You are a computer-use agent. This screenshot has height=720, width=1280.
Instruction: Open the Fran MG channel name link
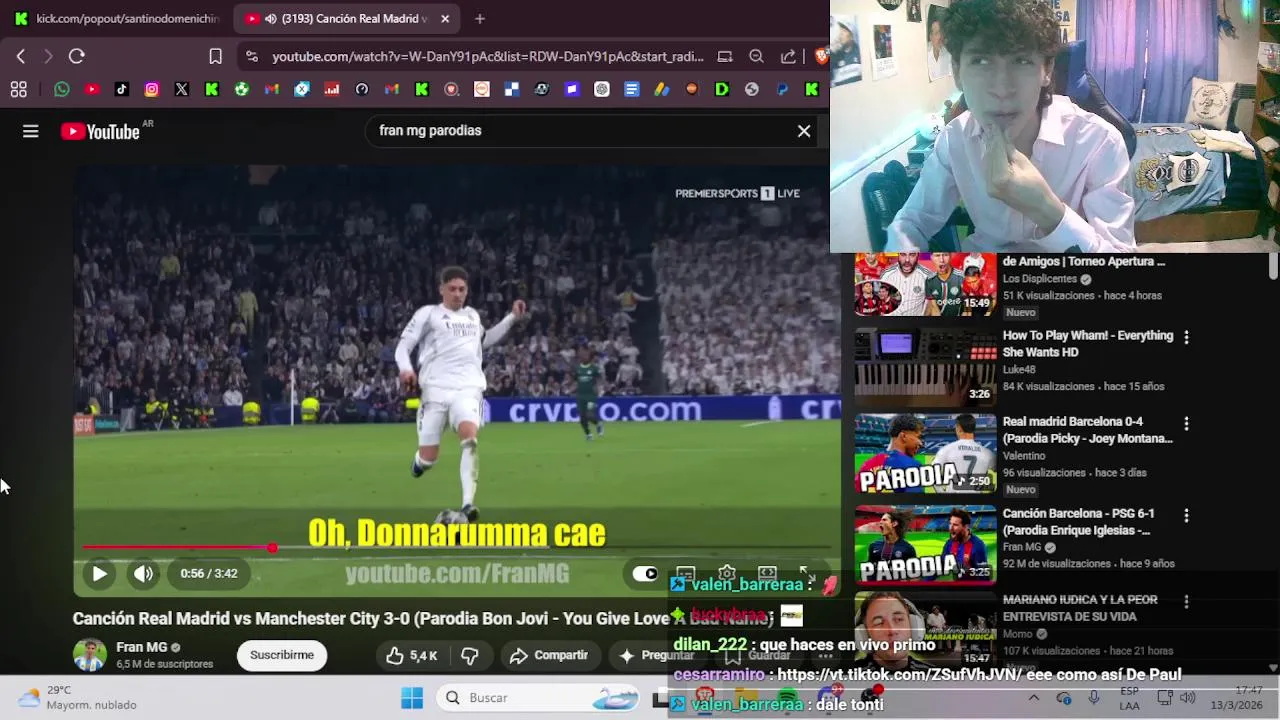141,647
